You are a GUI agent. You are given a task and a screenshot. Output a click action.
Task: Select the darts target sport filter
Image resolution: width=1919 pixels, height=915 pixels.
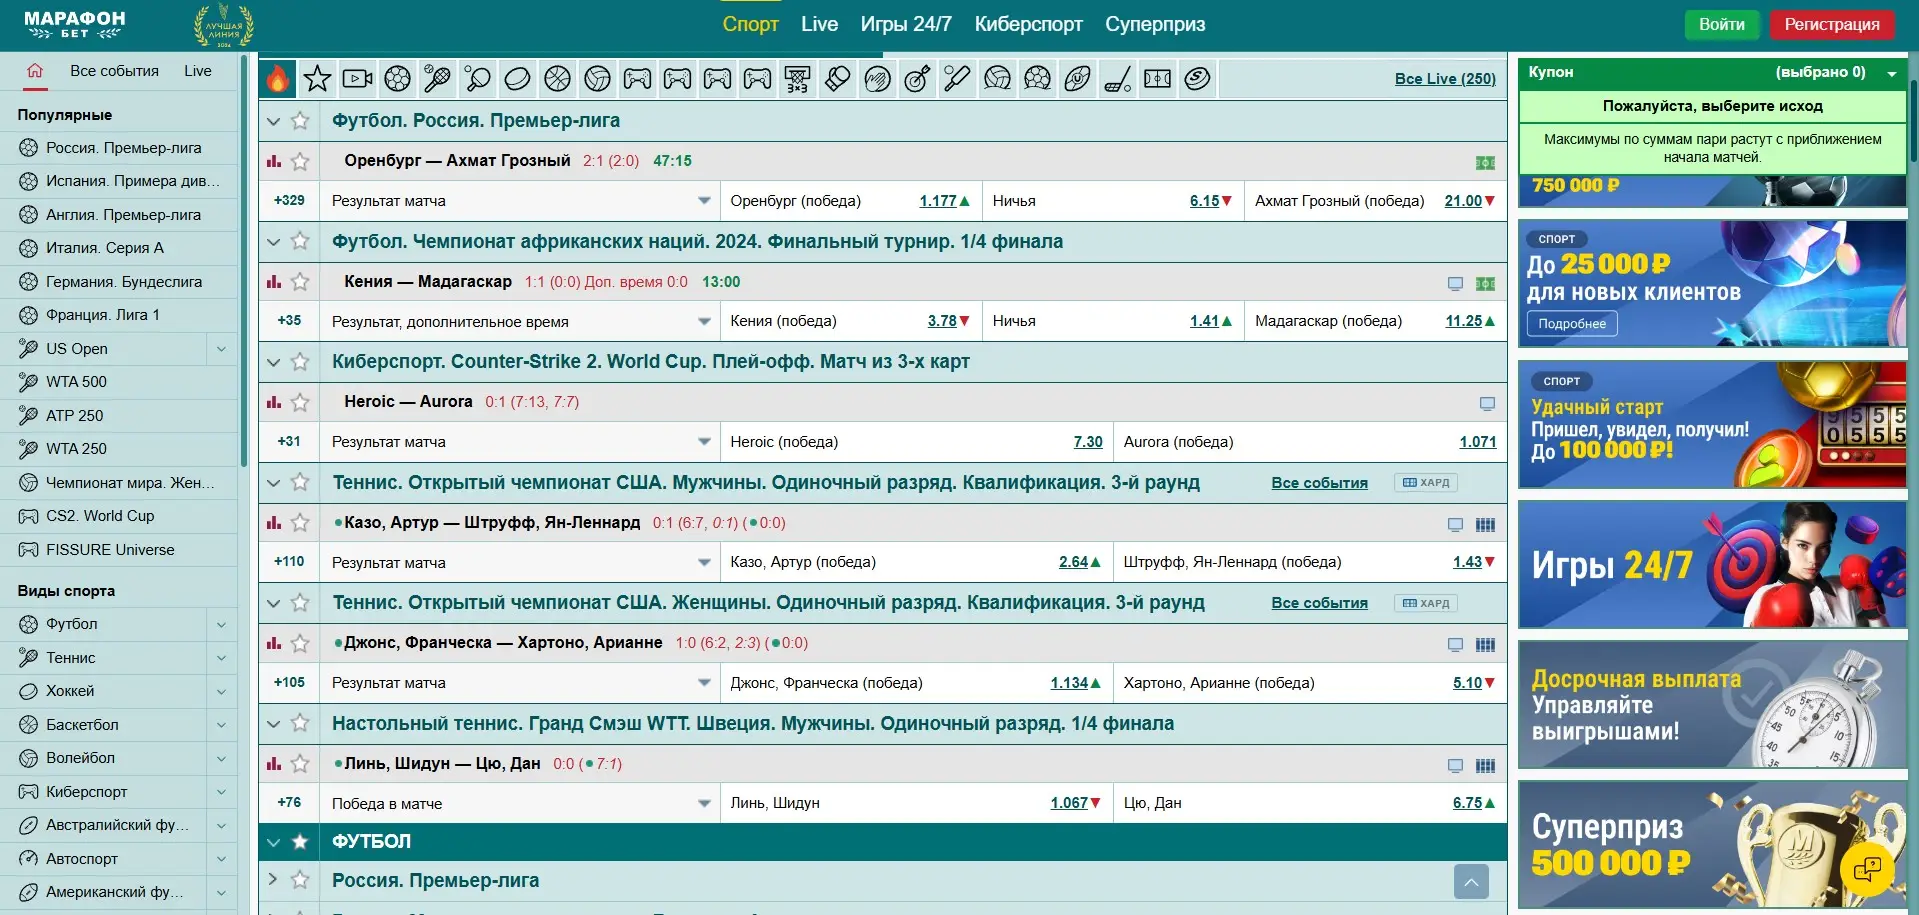[x=917, y=78]
